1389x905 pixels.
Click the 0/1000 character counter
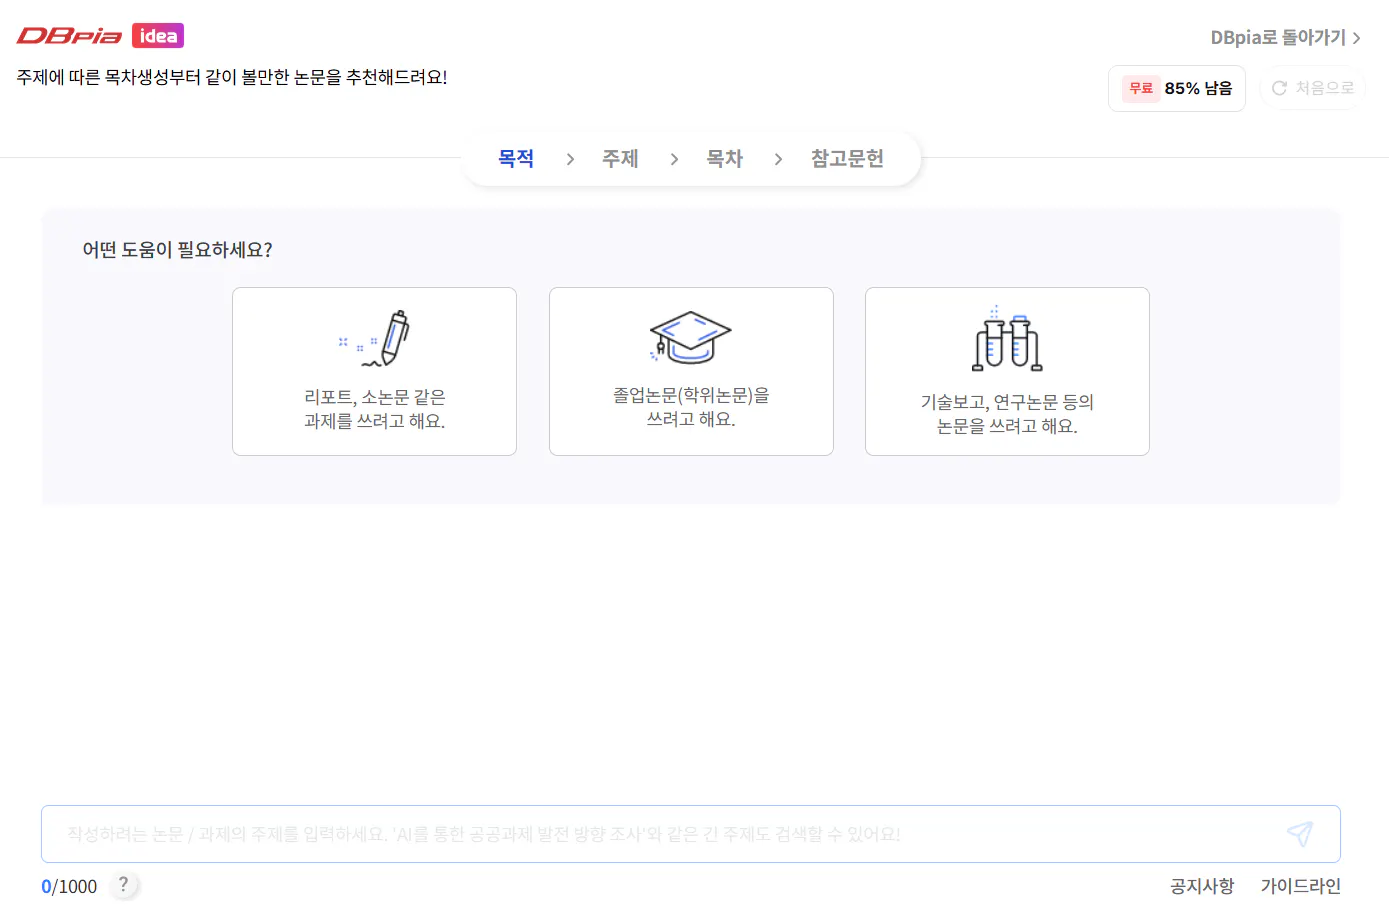[x=69, y=886]
